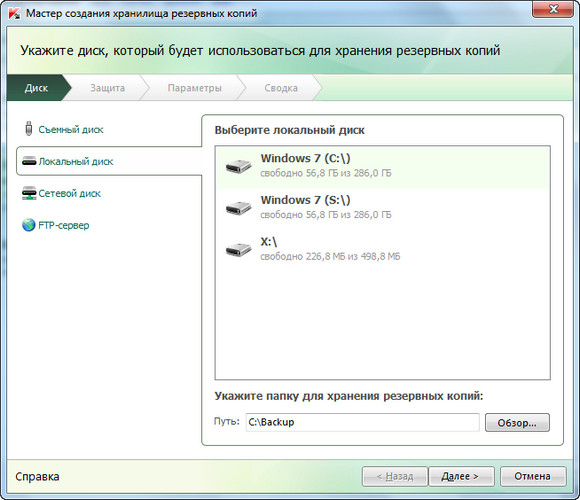Click the Отмена button
The width and height of the screenshot is (580, 500).
533,476
